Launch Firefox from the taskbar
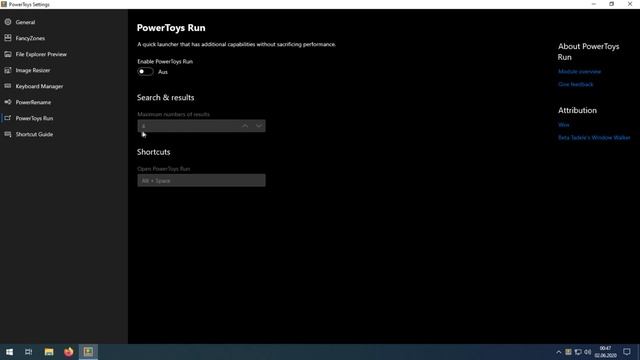640x360 pixels. click(69, 352)
